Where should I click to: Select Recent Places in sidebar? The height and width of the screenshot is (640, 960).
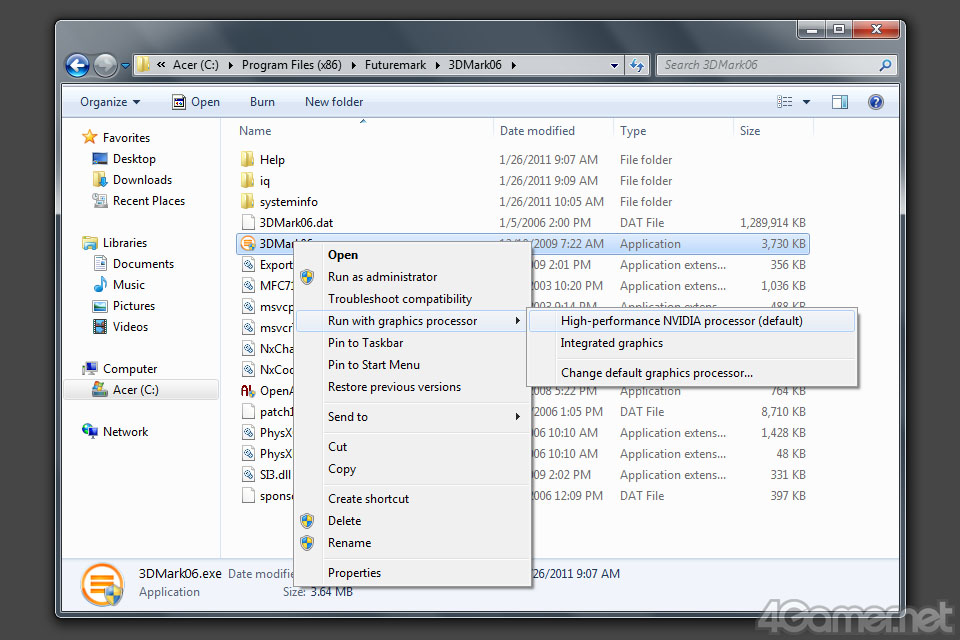coord(148,200)
